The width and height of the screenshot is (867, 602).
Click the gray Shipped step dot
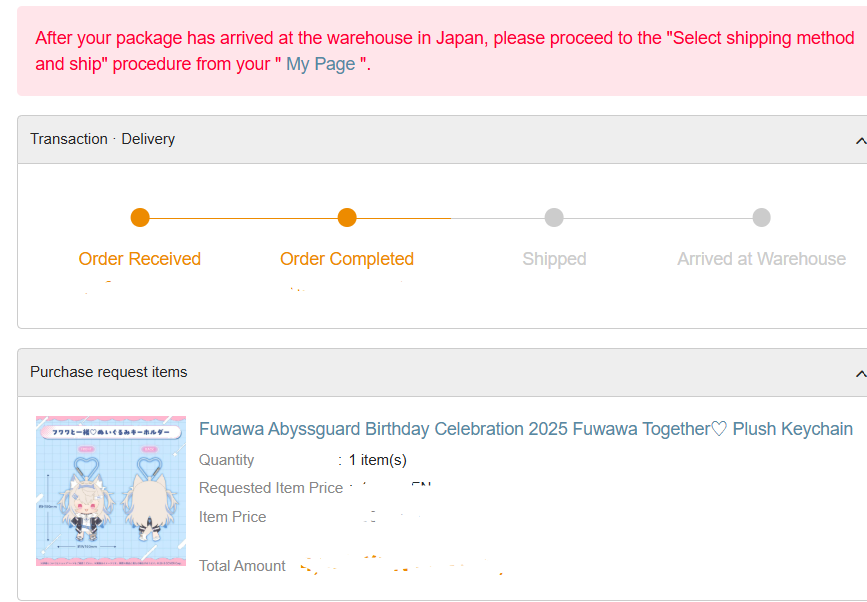[x=554, y=217]
